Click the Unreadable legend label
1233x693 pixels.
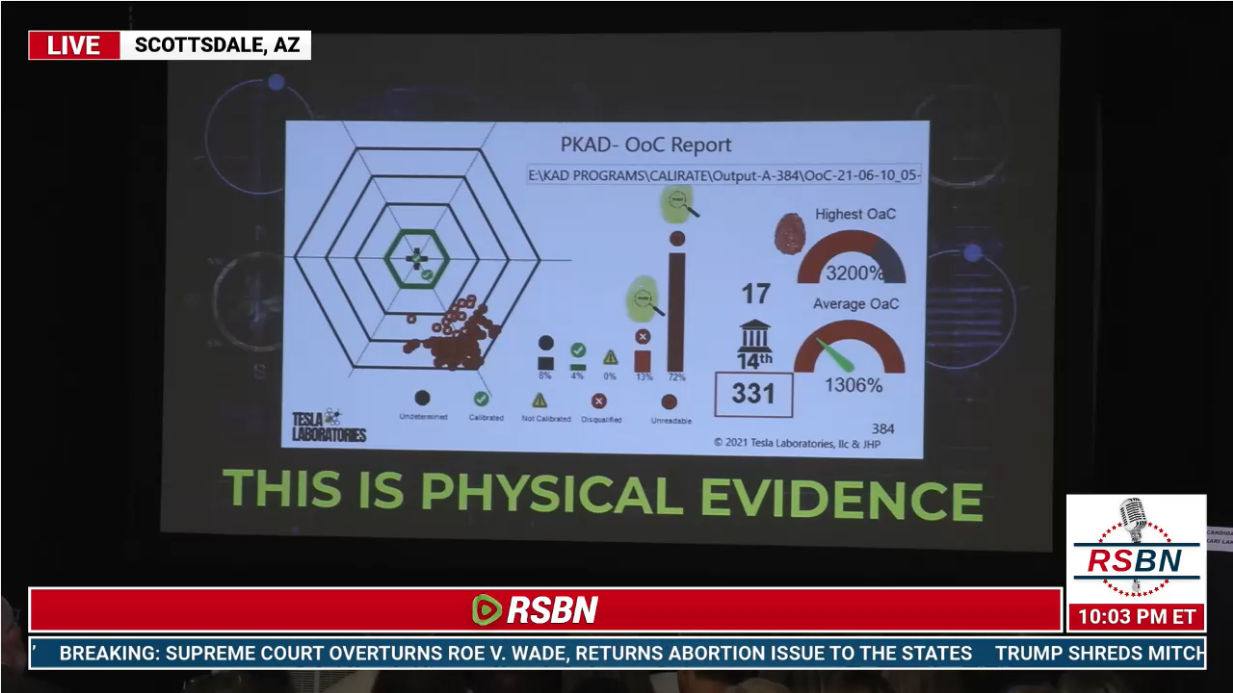point(670,421)
